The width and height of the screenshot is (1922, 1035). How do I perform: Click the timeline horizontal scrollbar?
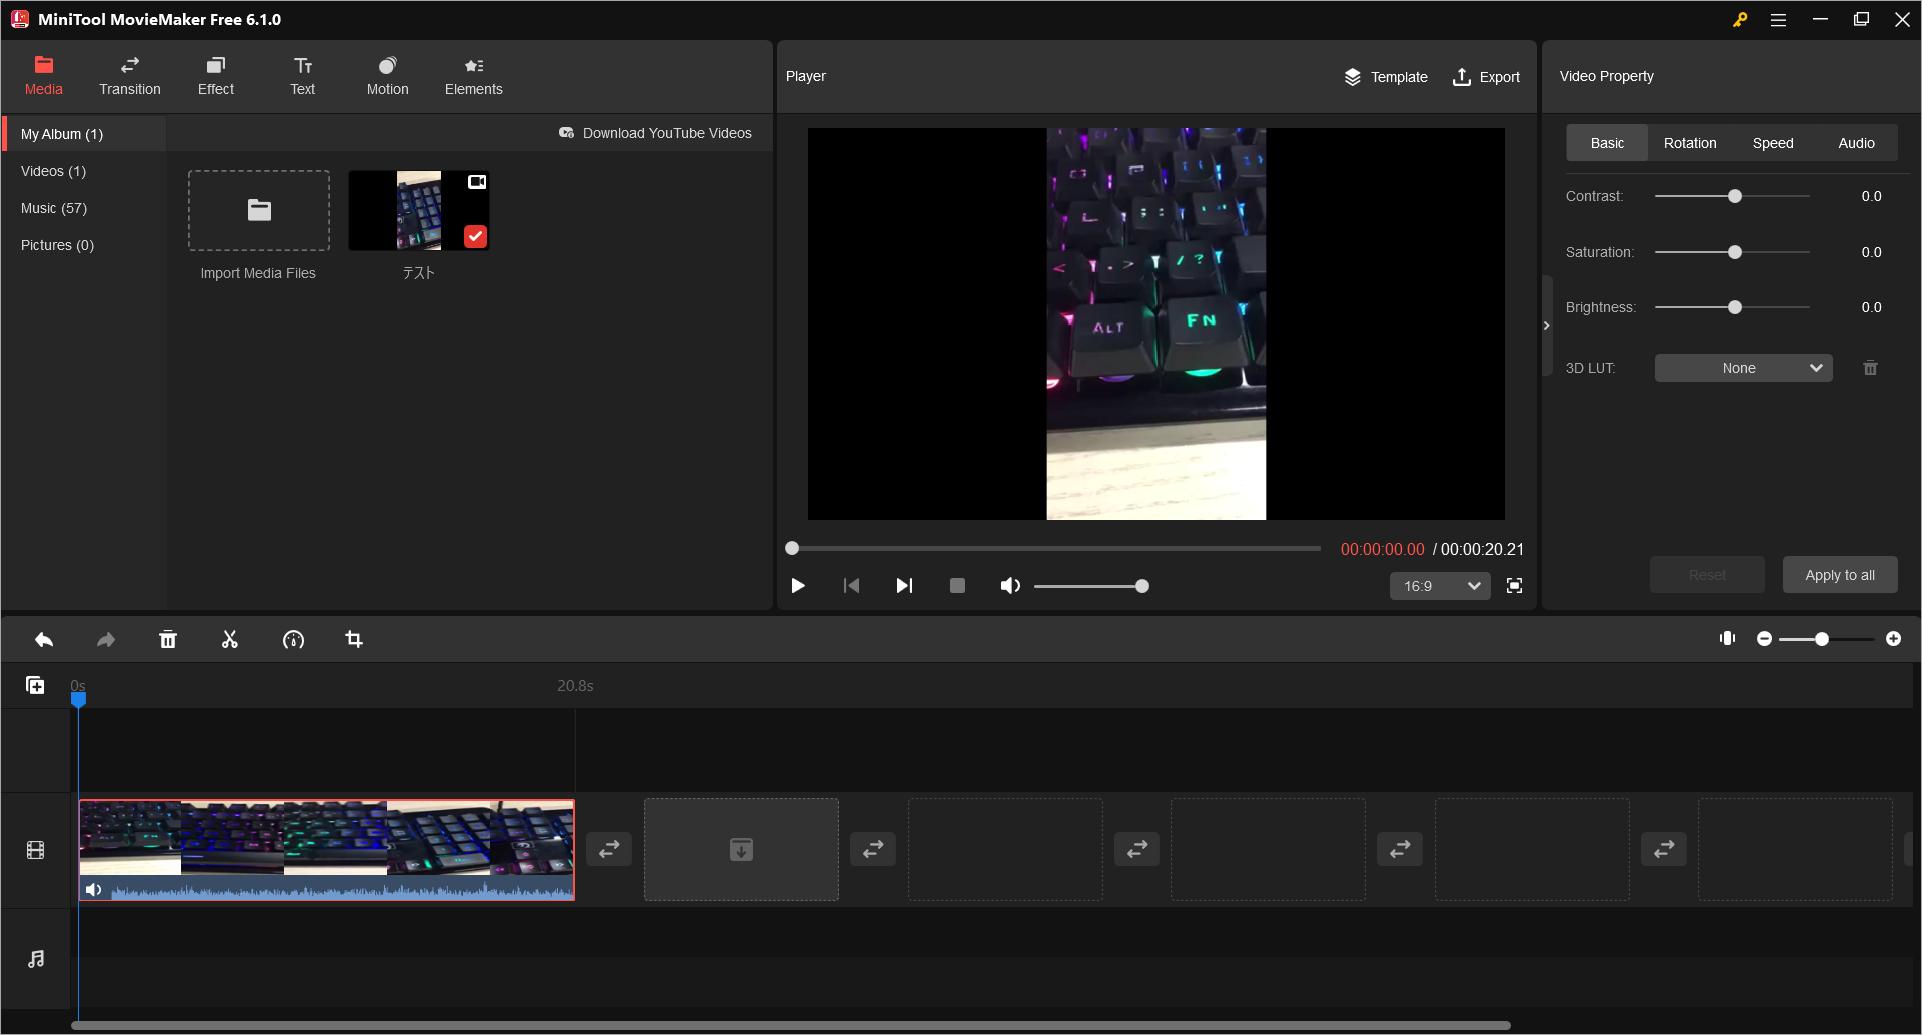tap(790, 1025)
